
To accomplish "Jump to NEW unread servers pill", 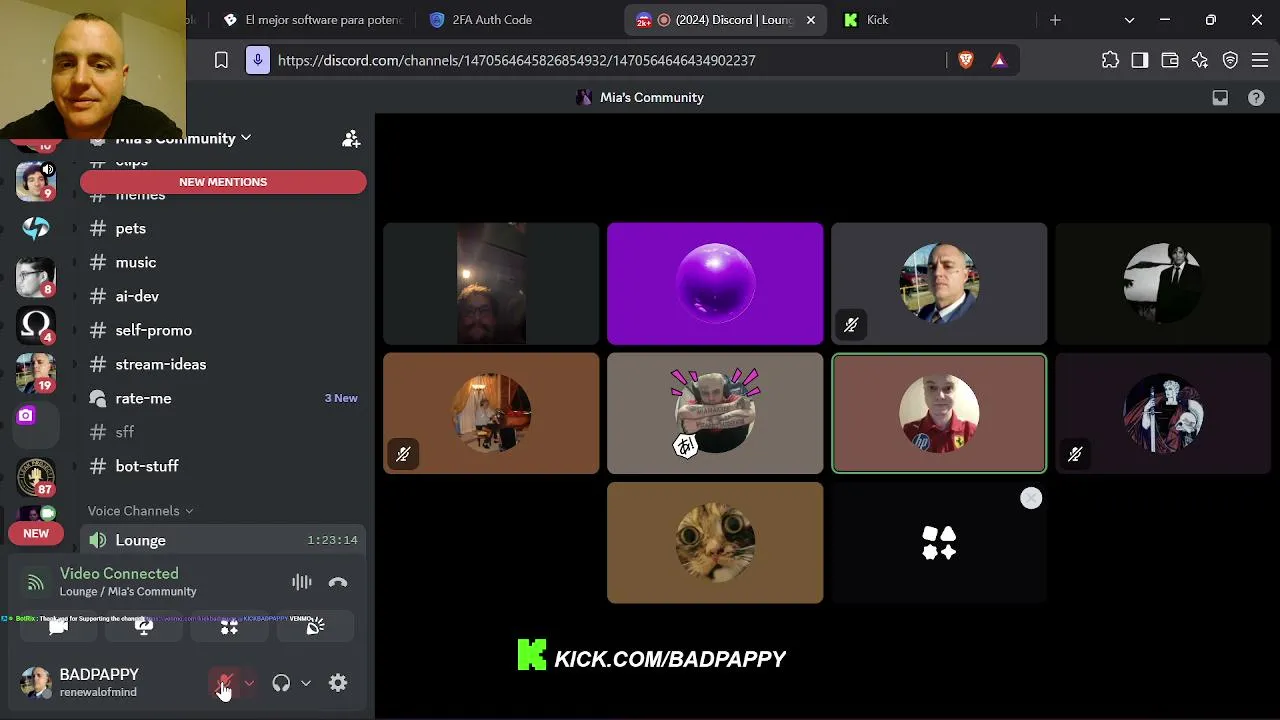I will point(36,534).
